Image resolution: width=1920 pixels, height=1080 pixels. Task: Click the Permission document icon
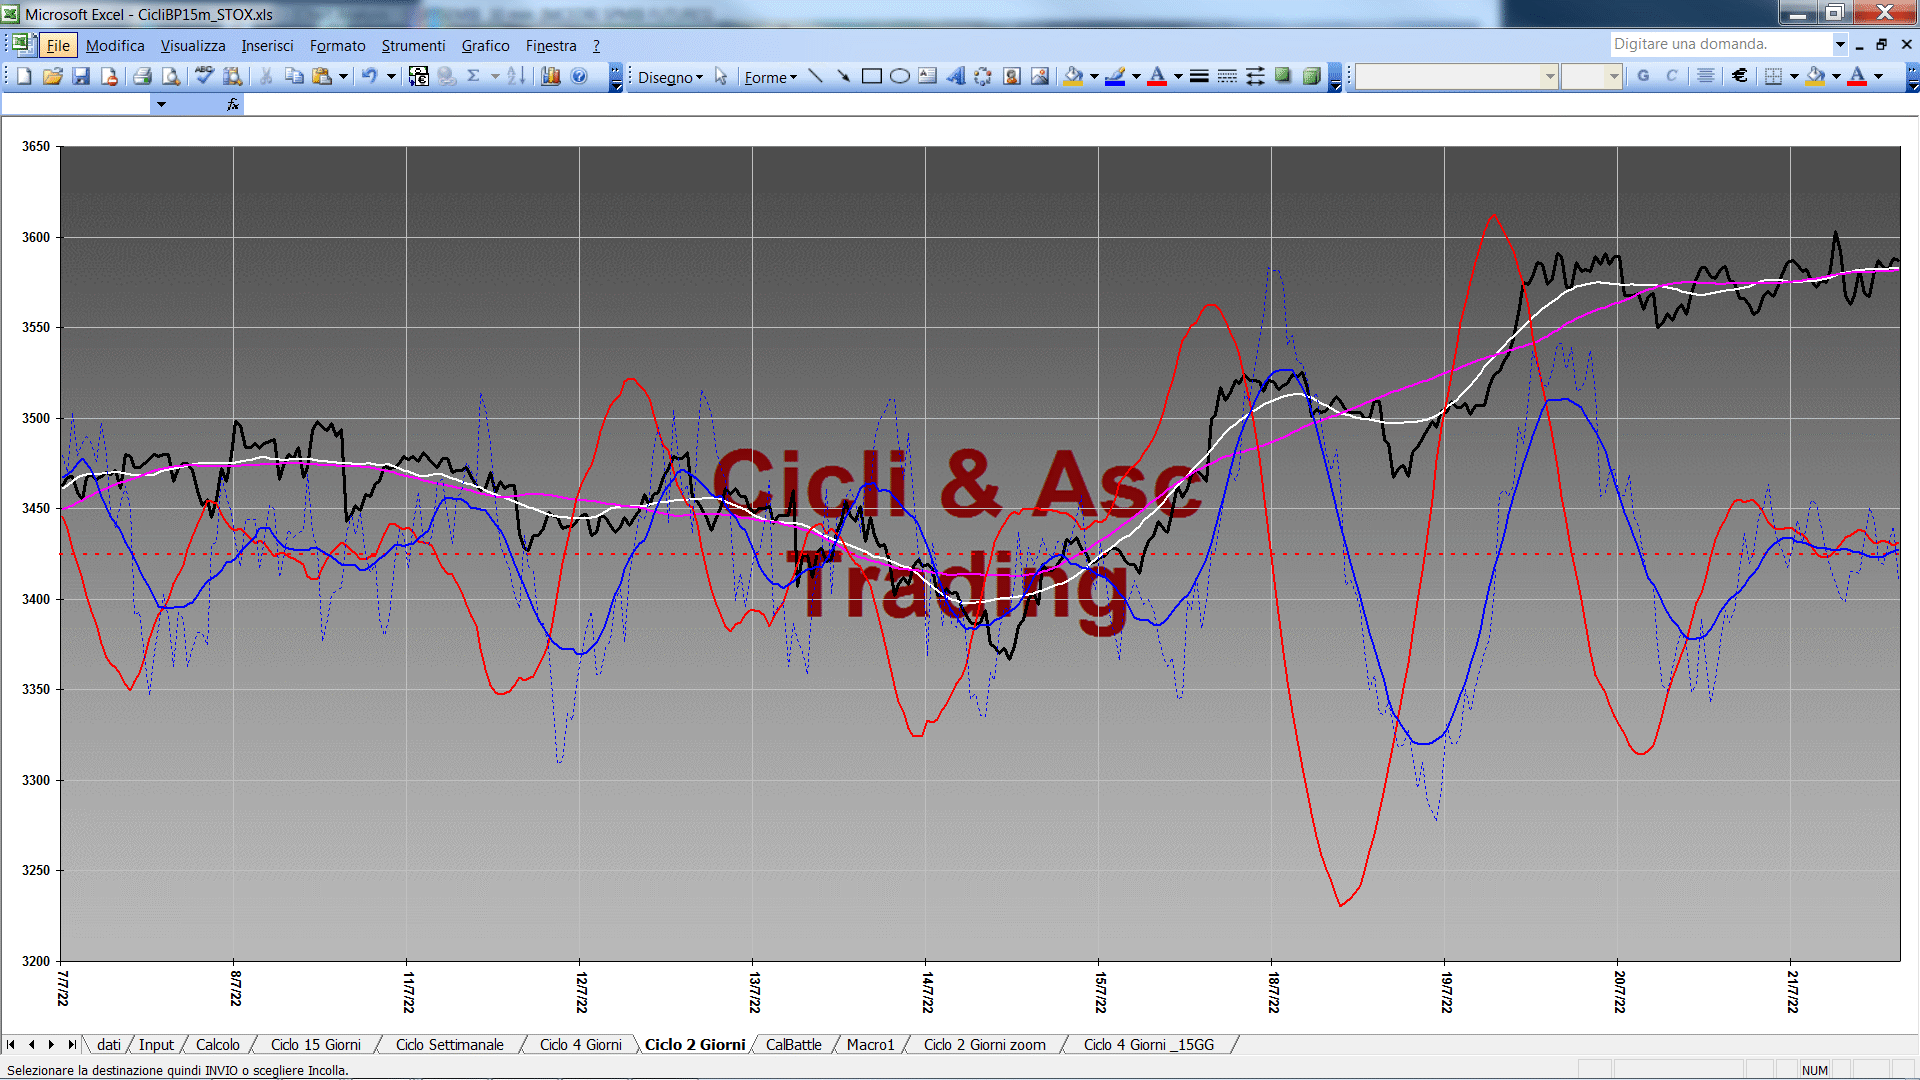[109, 76]
